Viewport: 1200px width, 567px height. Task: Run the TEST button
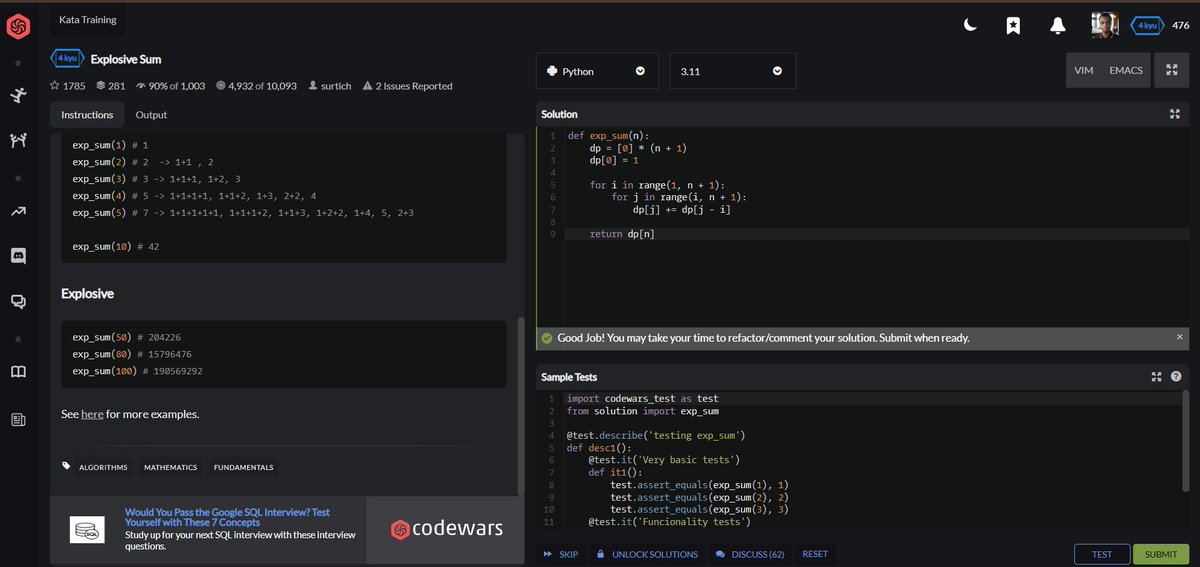1102,554
